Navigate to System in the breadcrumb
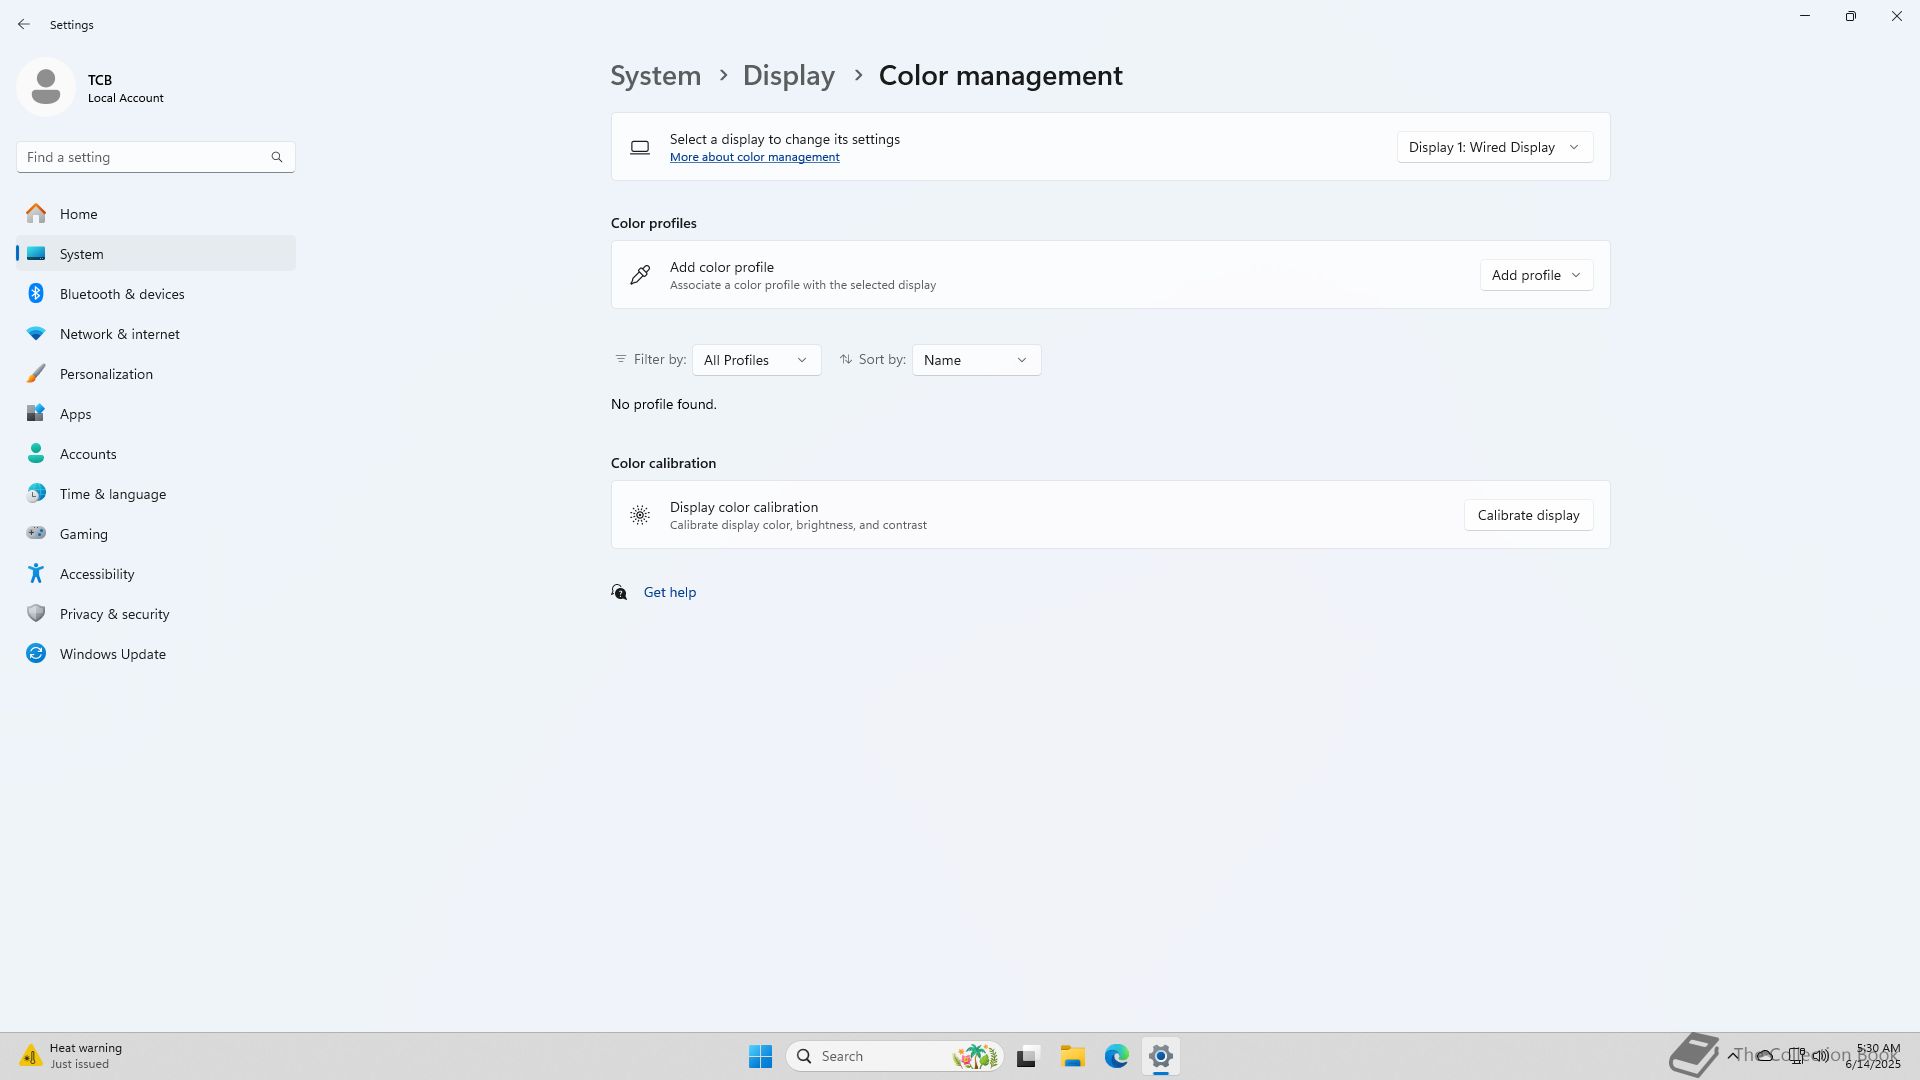Viewport: 1920px width, 1080px height. click(655, 75)
